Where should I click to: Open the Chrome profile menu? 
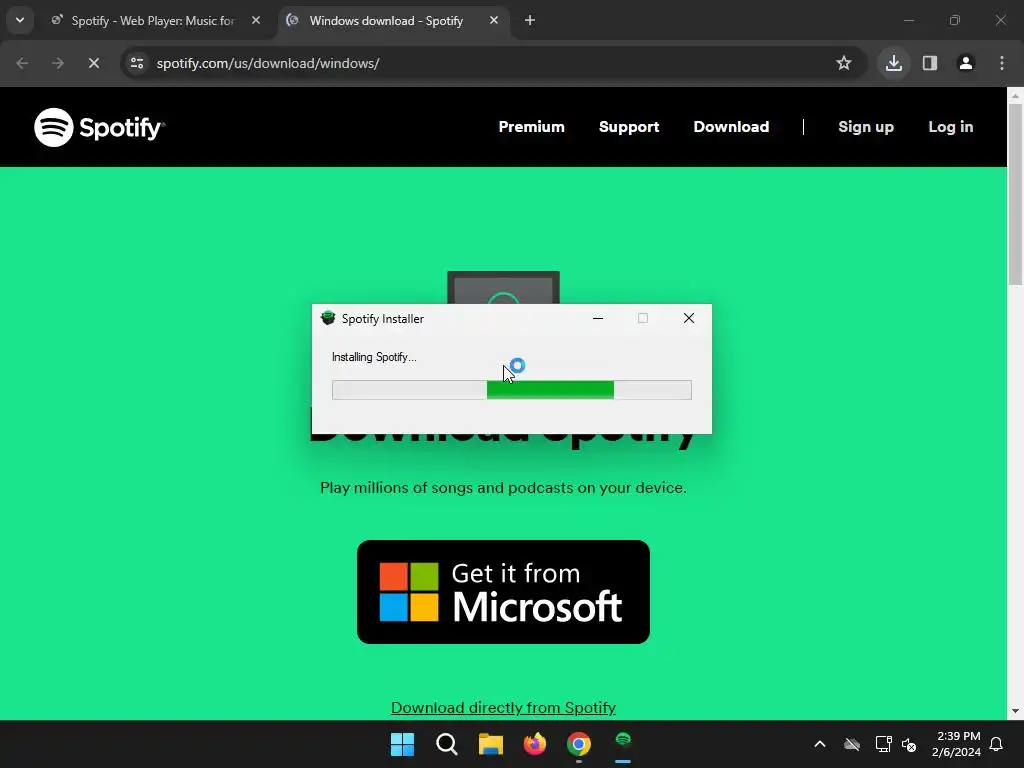966,63
